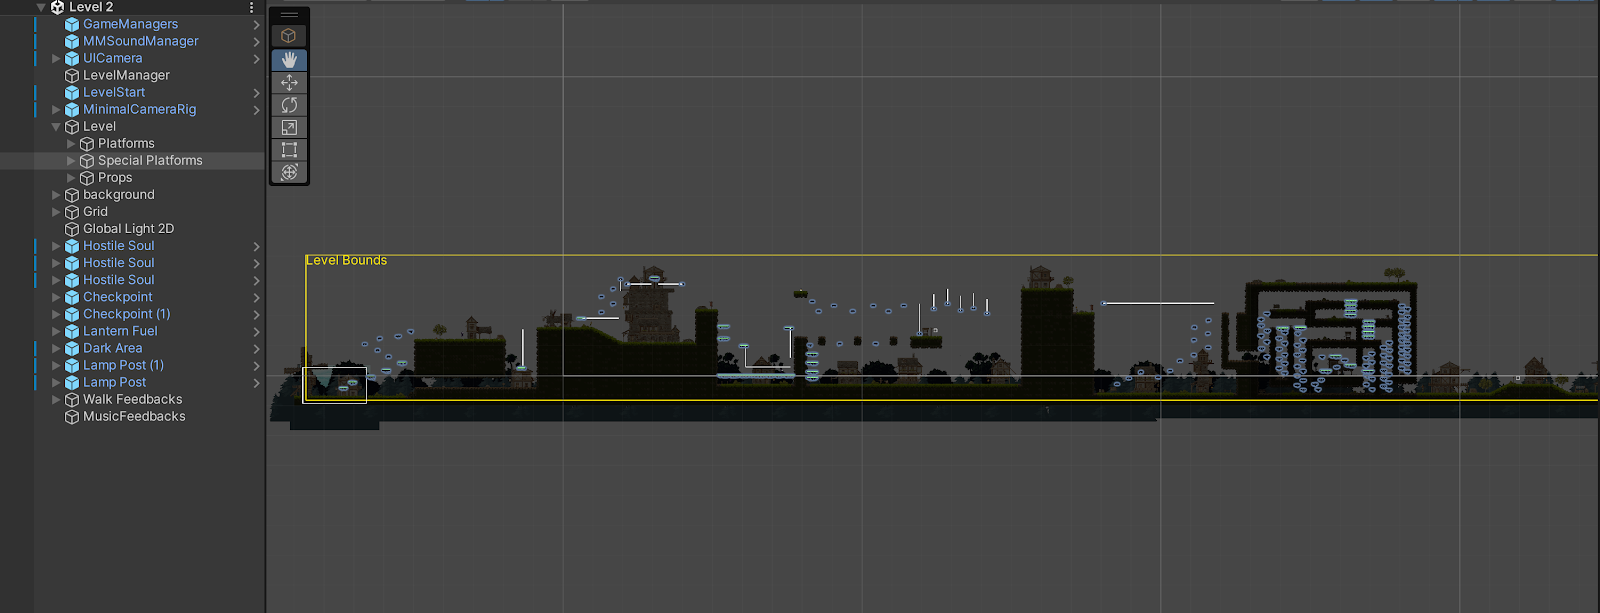Screen dimensions: 1600x613
Task: Click the LevelStart prefab cube icon
Action: point(72,92)
